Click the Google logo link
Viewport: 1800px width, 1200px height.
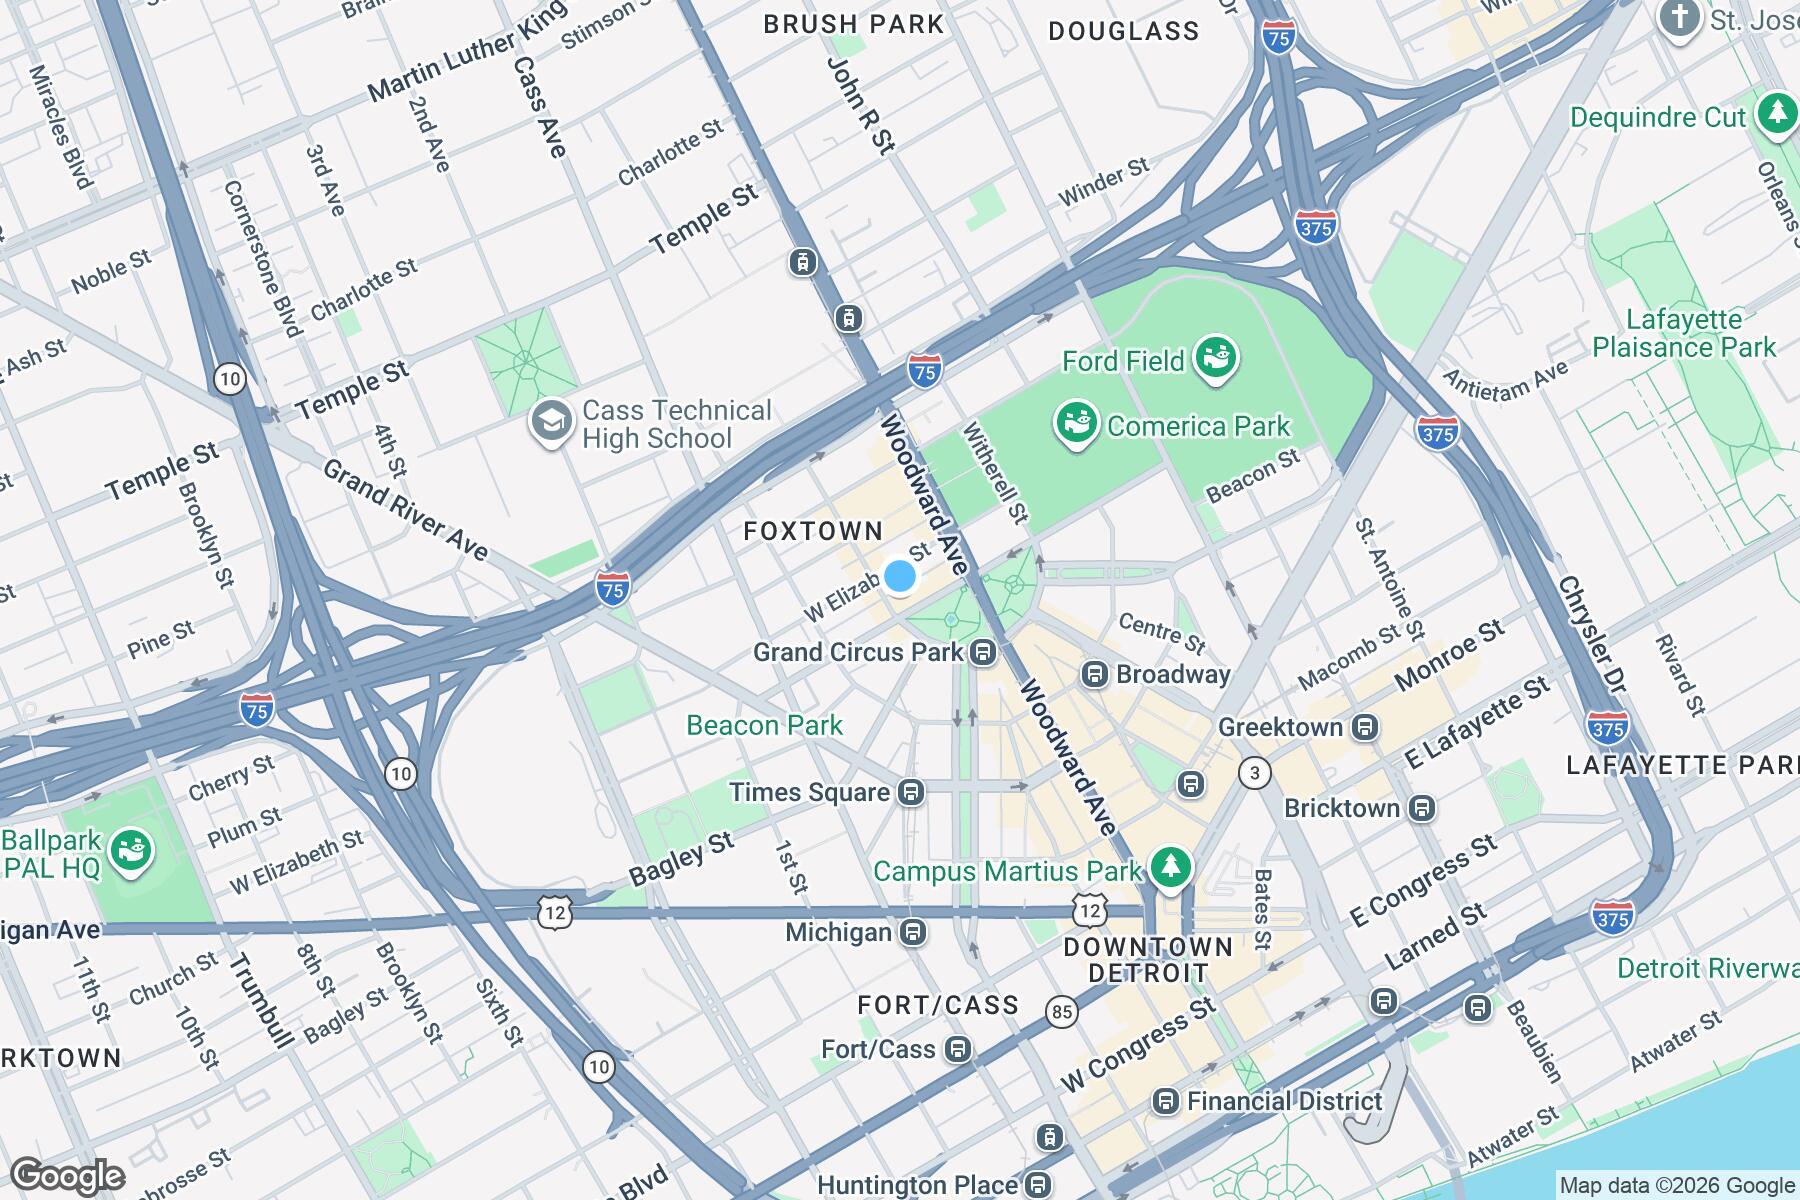(67, 1175)
